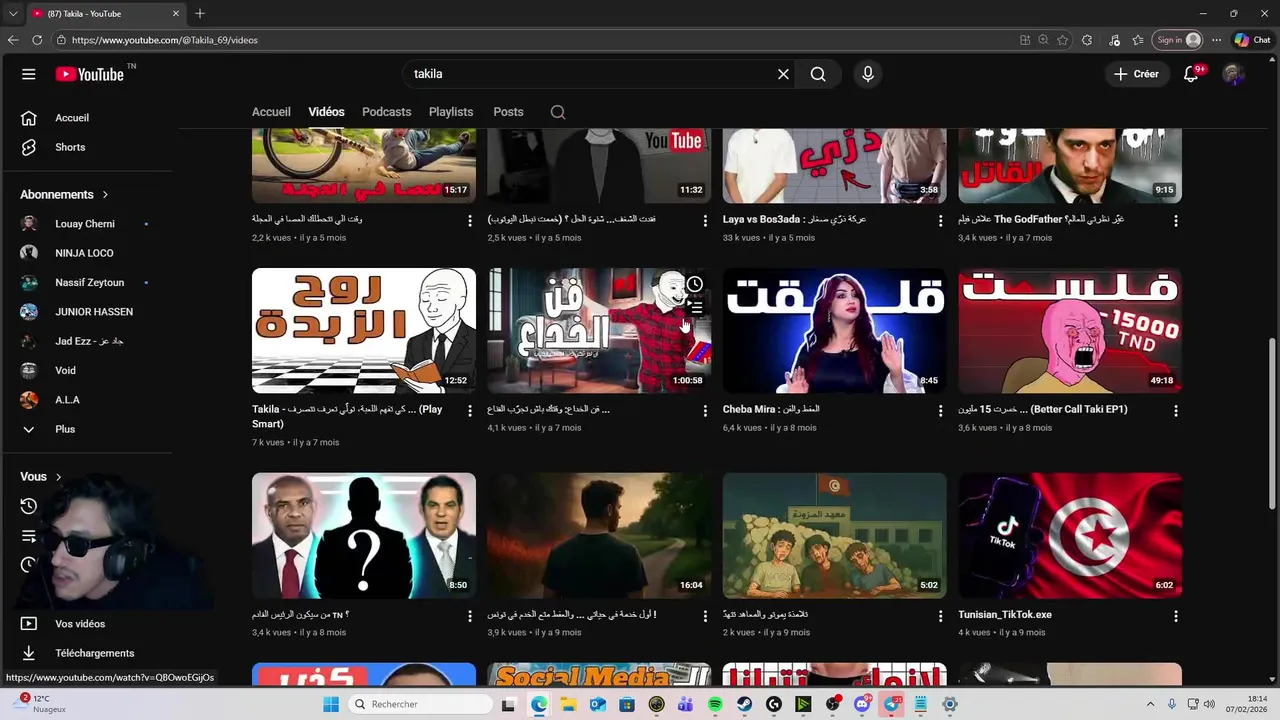Viewport: 1280px width, 720px height.
Task: Open the 49:18 pink character thumbnail
Action: (x=1070, y=331)
